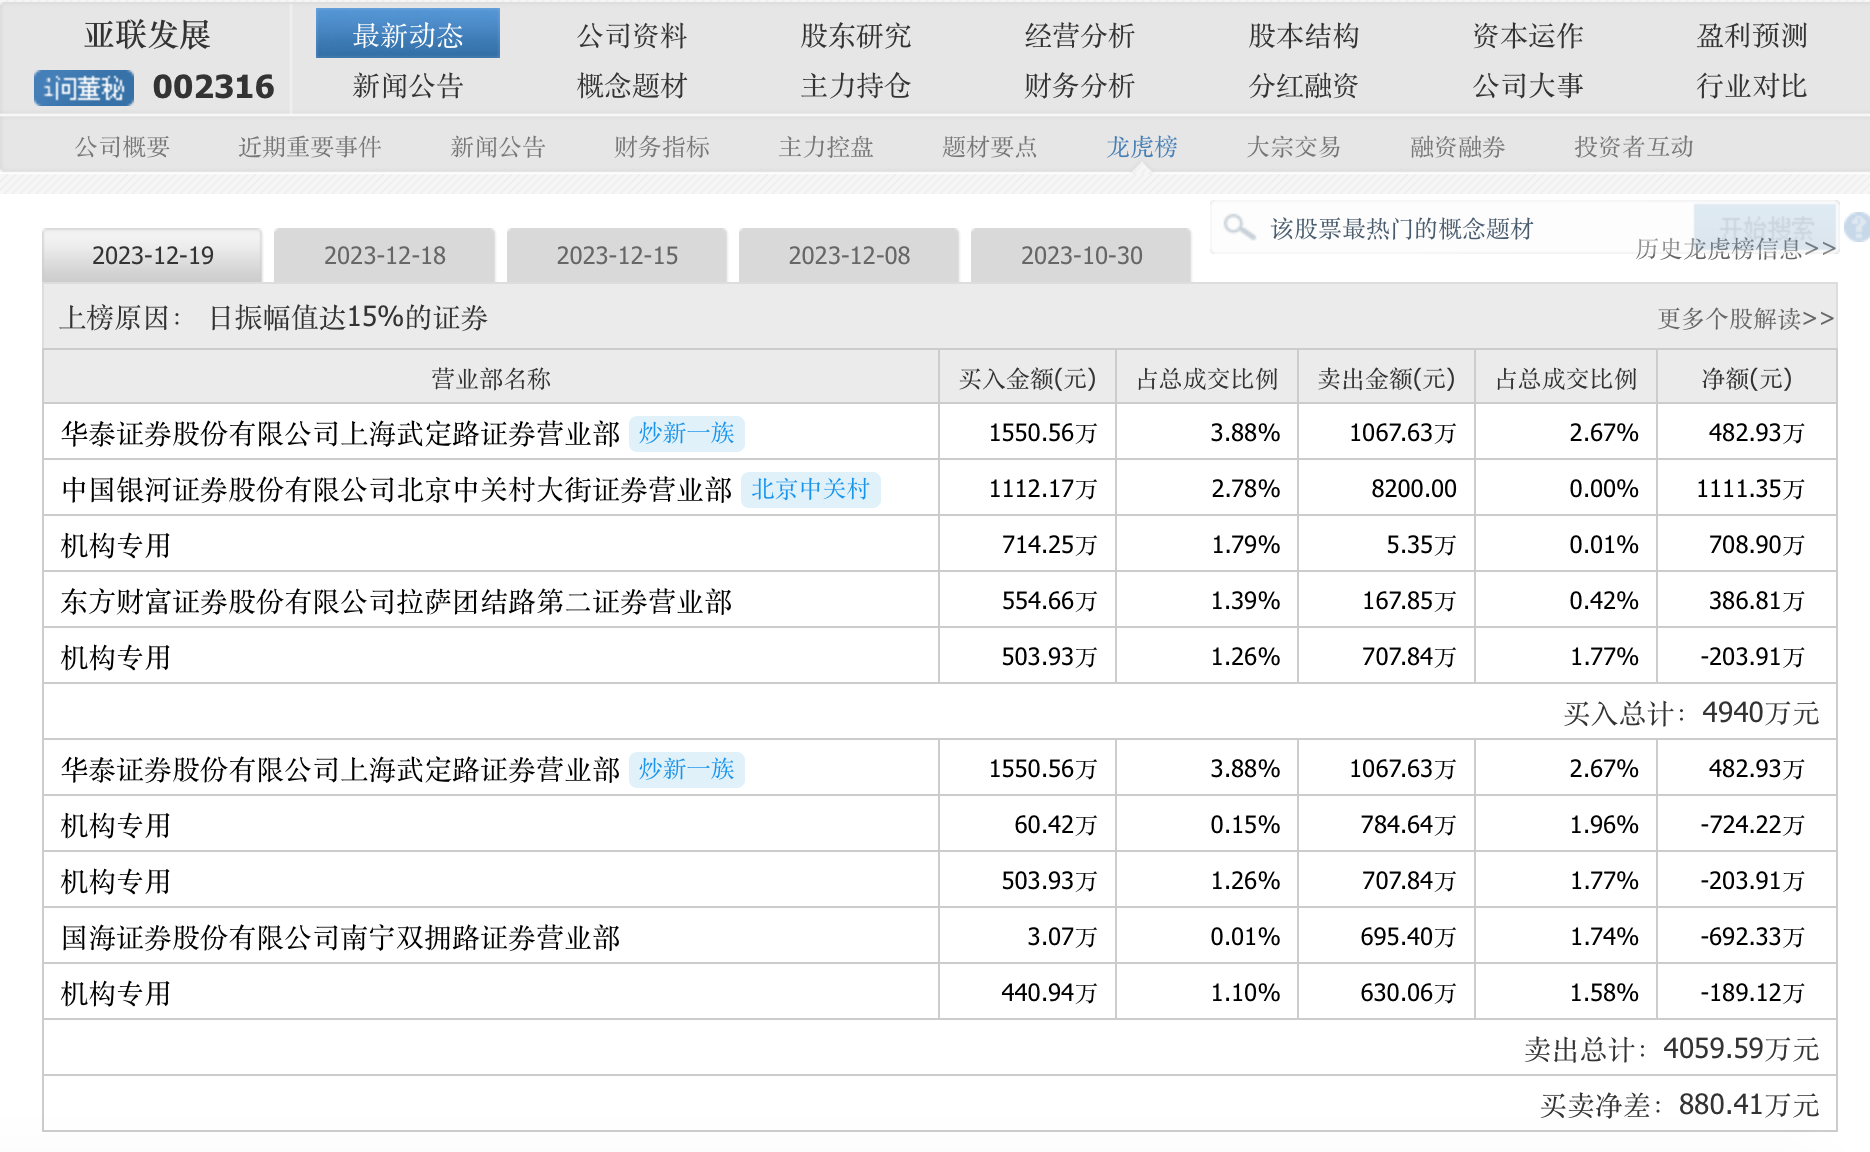This screenshot has width=1870, height=1152.
Task: Open the 2023-12-18 date tab
Action: tap(384, 256)
